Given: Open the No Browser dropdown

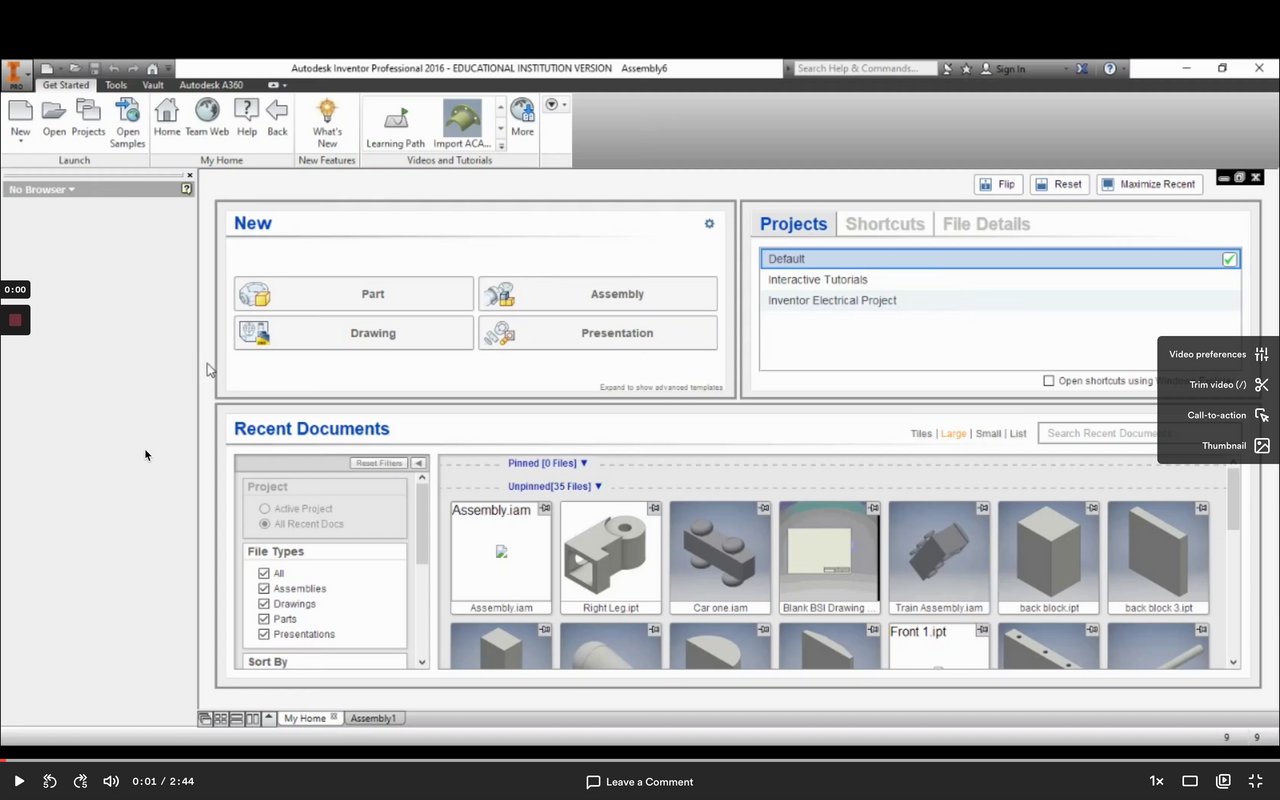Looking at the screenshot, I should click(x=42, y=189).
